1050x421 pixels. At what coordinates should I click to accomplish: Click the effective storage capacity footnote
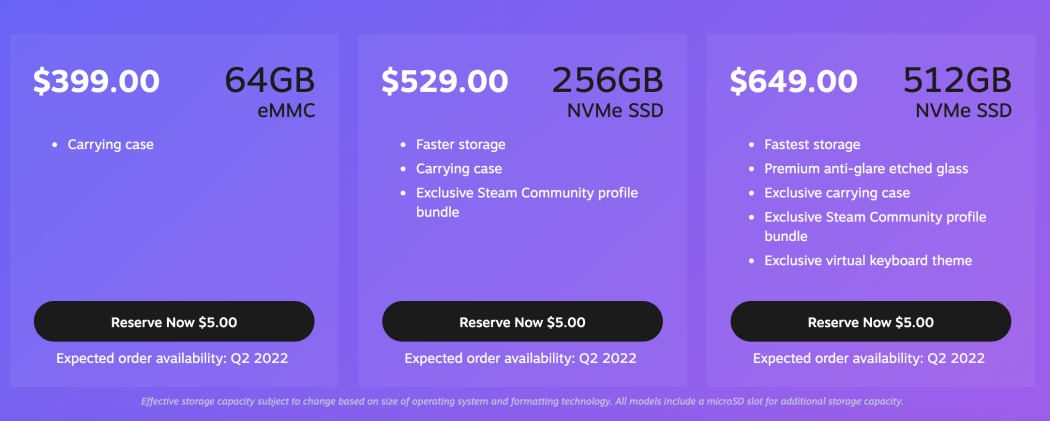(x=522, y=401)
